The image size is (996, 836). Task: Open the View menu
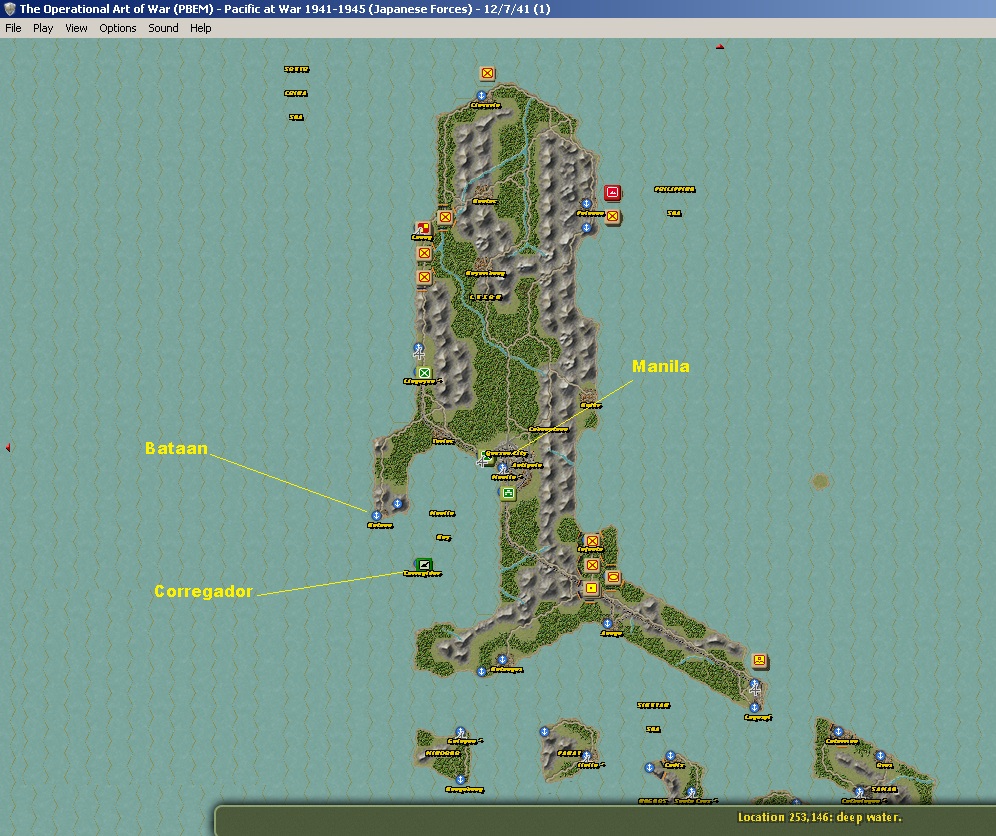76,28
